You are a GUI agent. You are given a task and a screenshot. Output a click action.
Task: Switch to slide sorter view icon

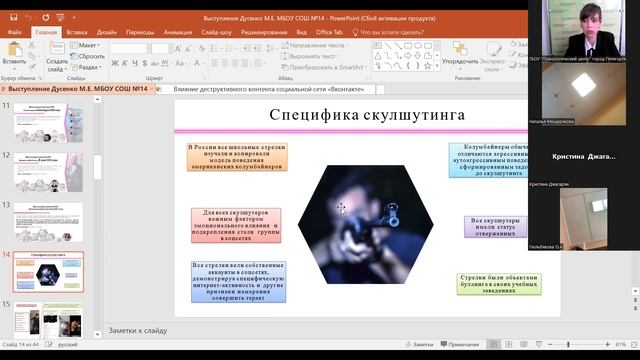pyautogui.click(x=509, y=344)
